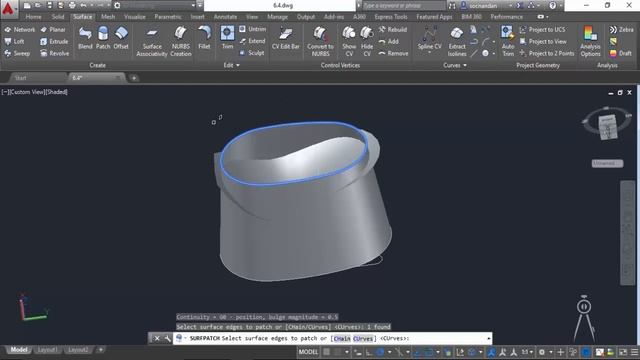Open the Annotate ribbon tab
The image size is (640, 360).
[225, 17]
